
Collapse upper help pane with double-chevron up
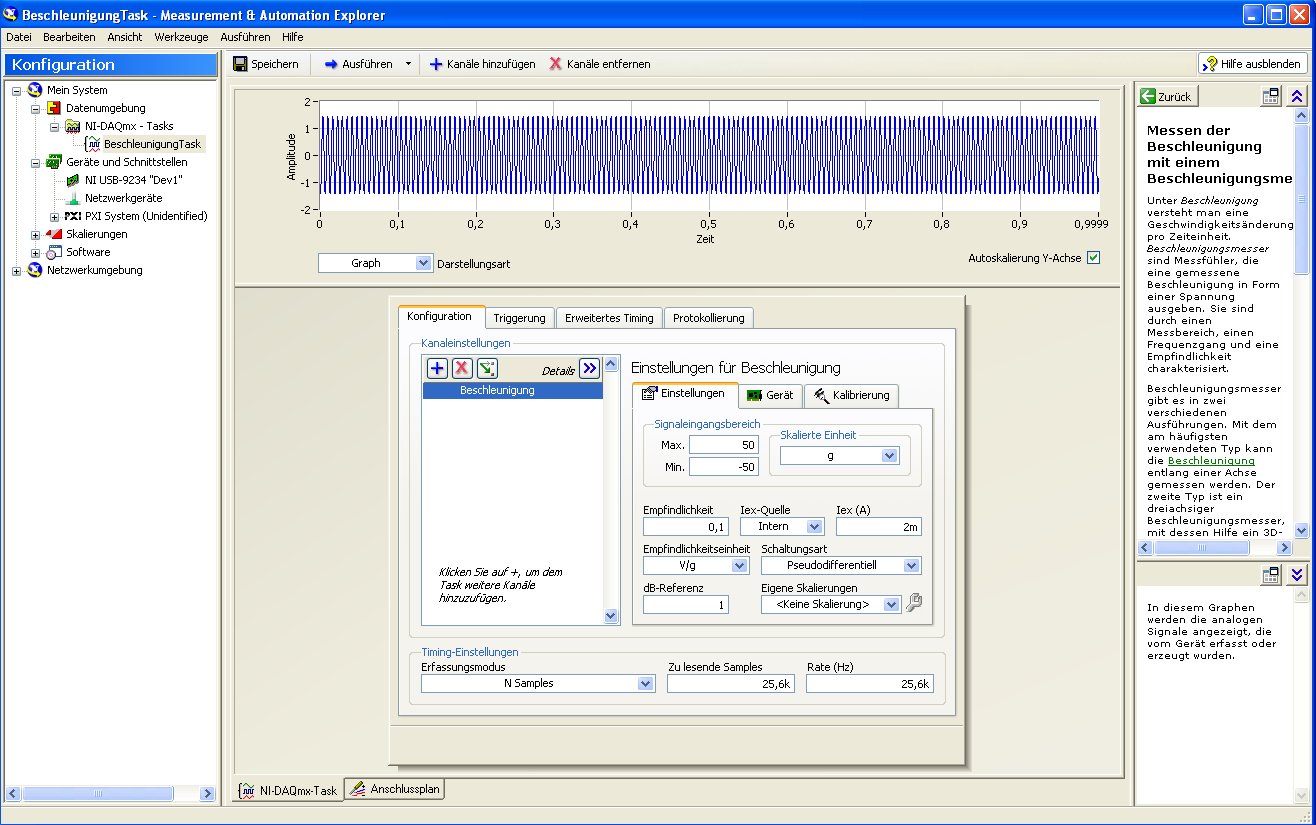1297,97
